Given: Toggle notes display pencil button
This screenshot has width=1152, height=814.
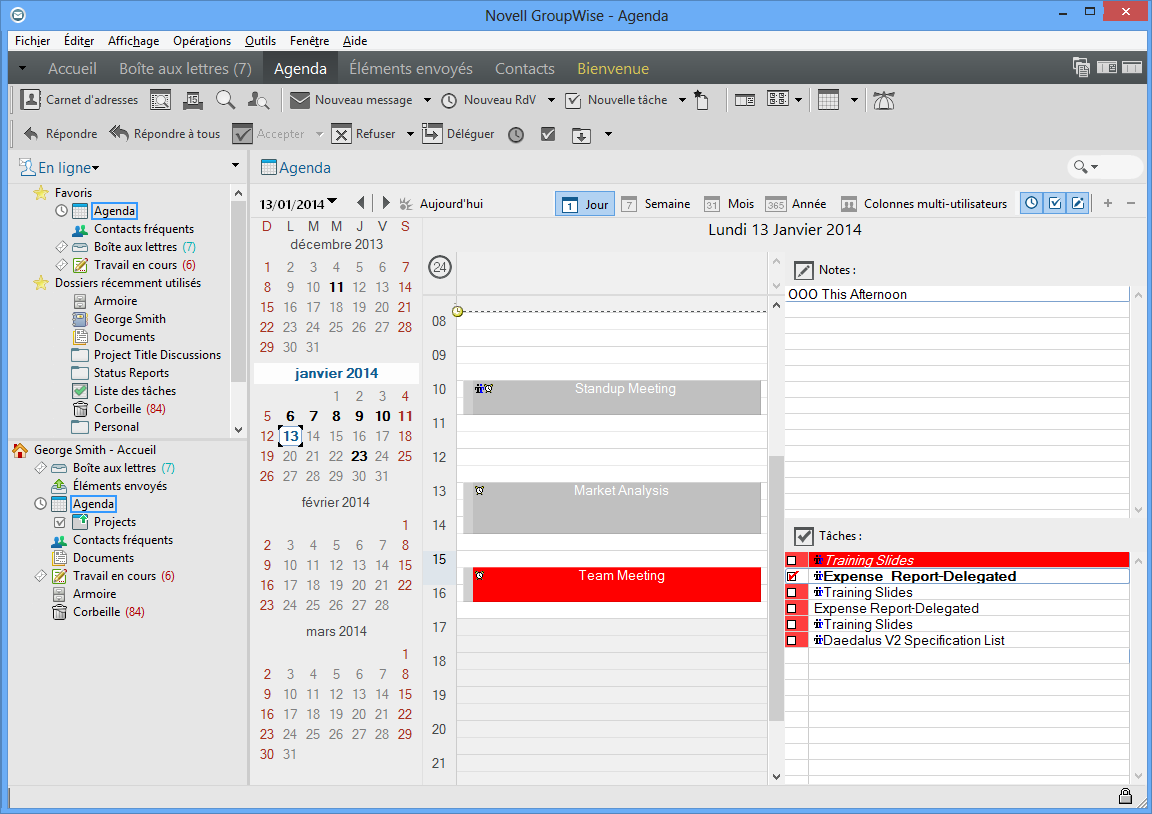Looking at the screenshot, I should pos(1078,204).
